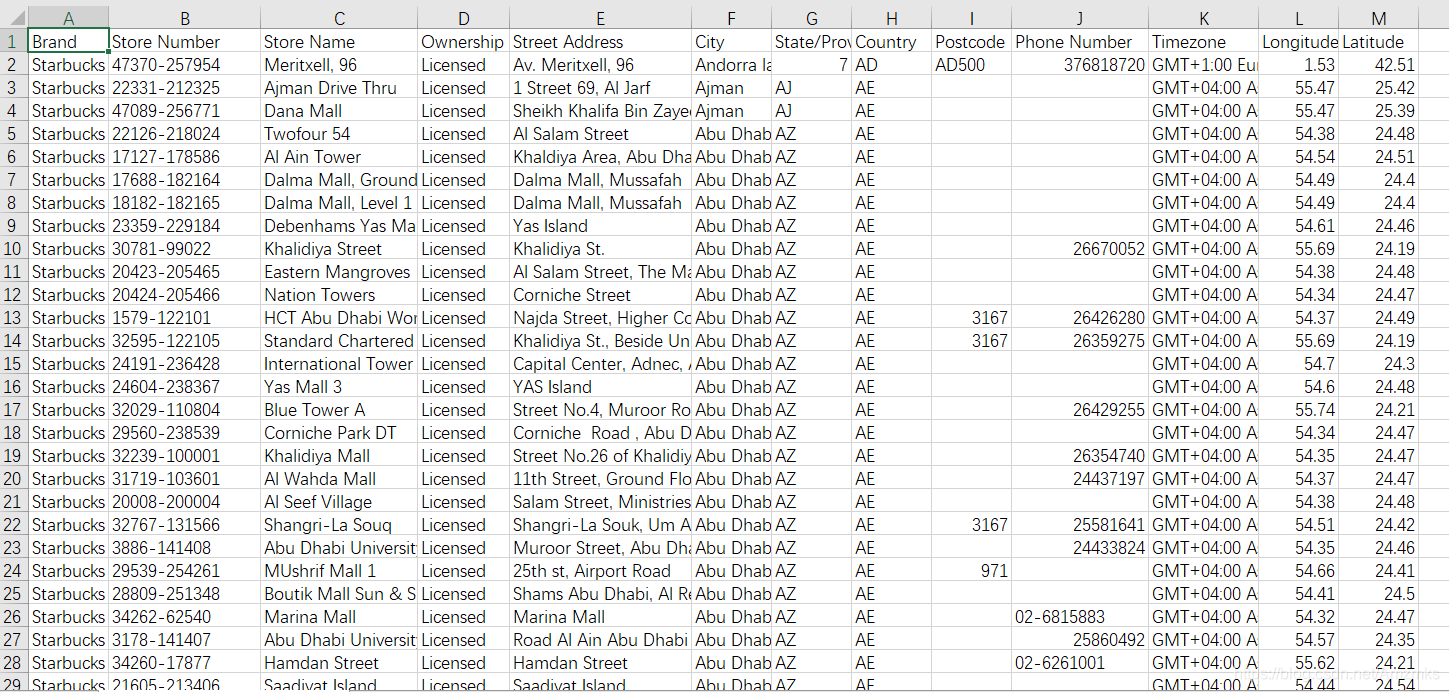Viewport: 1449px width, 692px height.
Task: Click store name 'Corniche Park DT'
Action: pos(339,433)
